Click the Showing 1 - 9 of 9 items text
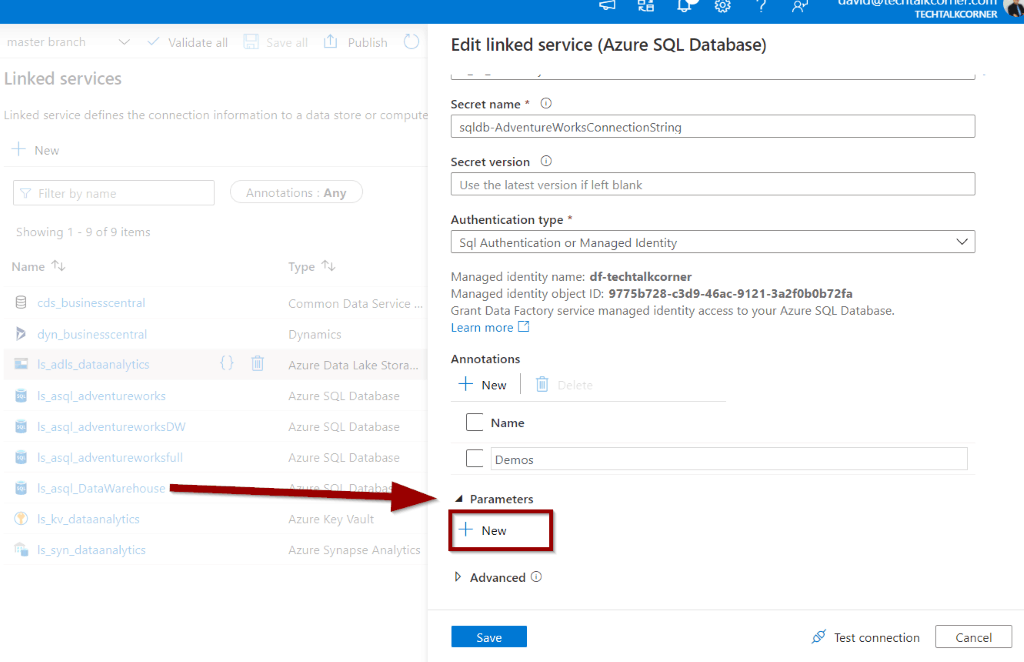Image resolution: width=1024 pixels, height=662 pixels. (83, 232)
